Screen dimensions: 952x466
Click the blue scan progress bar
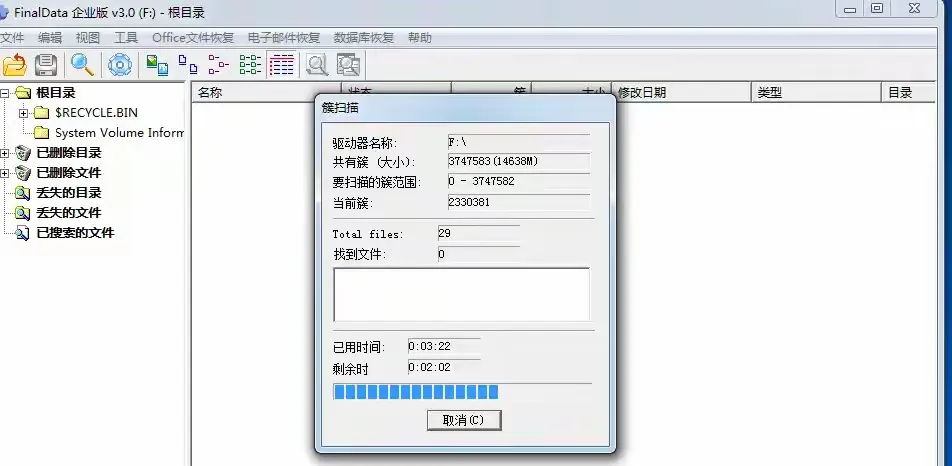pyautogui.click(x=462, y=391)
